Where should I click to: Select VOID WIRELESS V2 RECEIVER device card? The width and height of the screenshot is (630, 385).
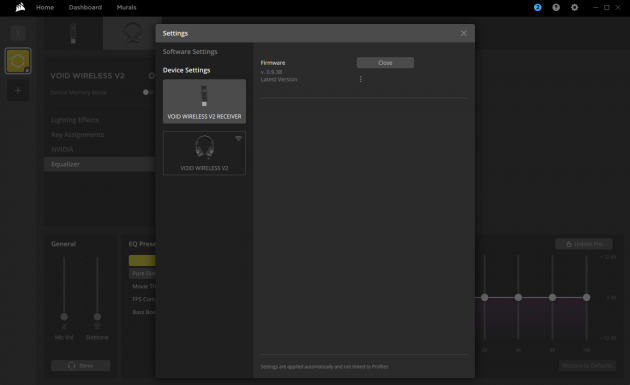pos(204,101)
